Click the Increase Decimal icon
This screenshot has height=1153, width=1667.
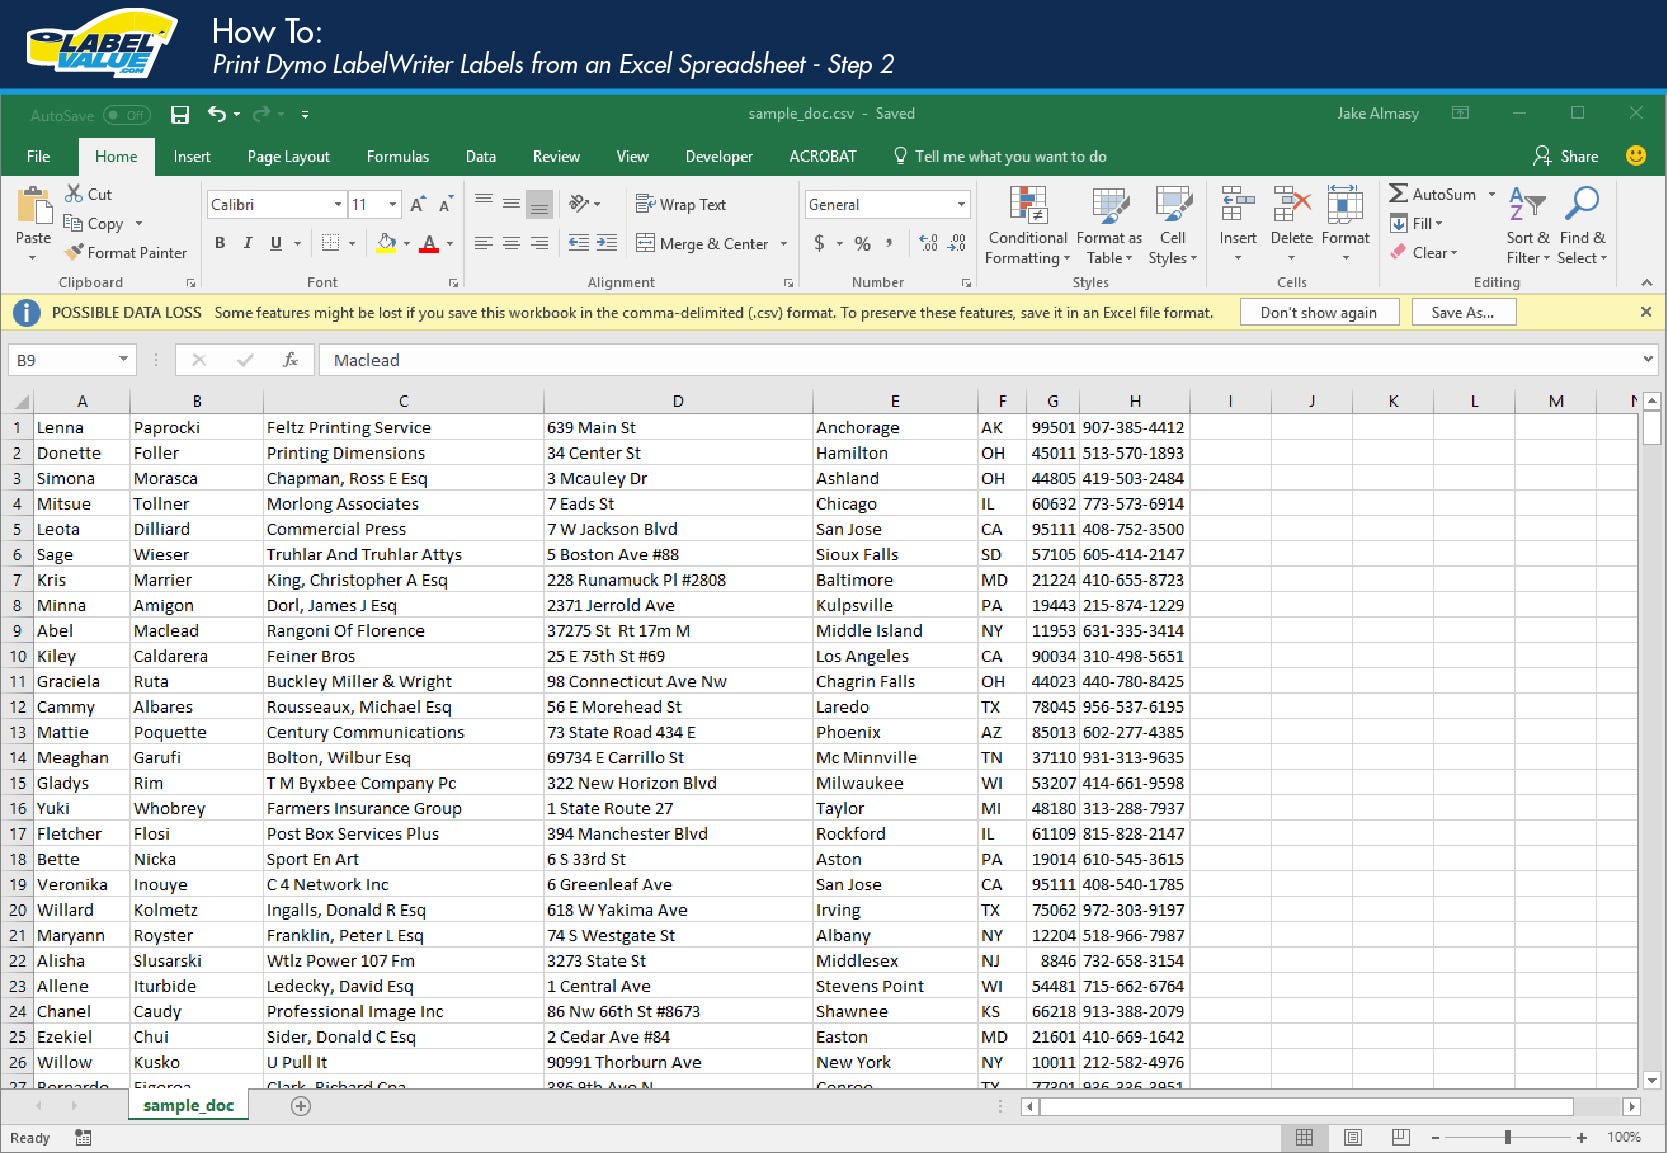[x=928, y=243]
